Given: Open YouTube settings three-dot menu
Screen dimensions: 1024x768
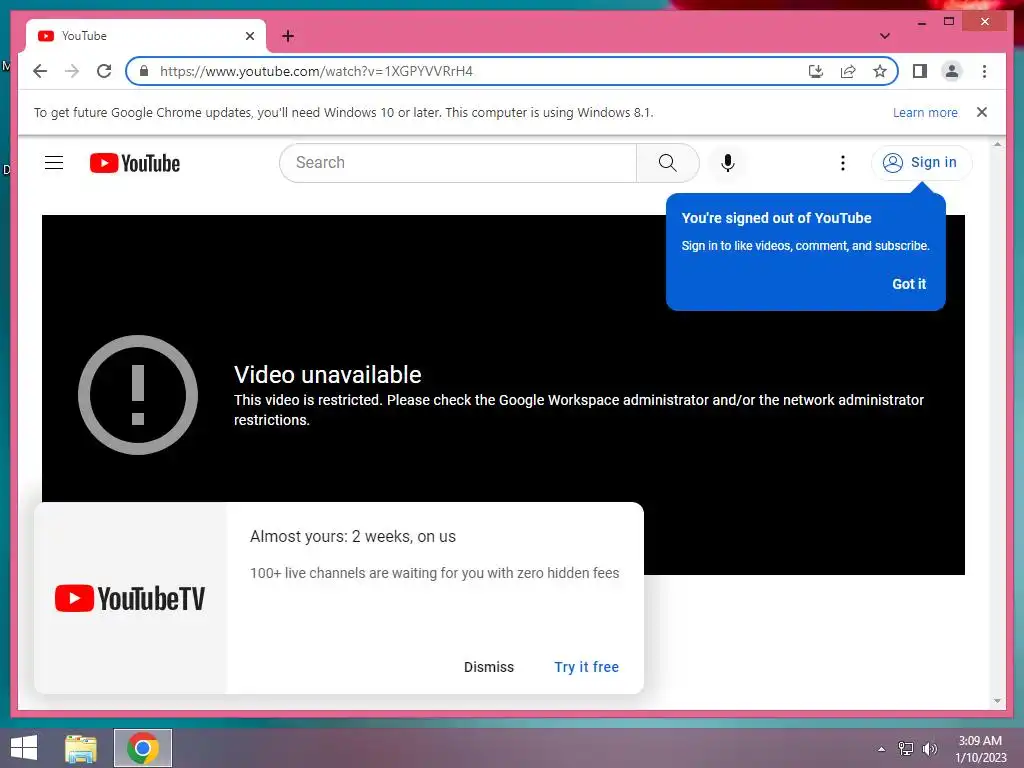Looking at the screenshot, I should coord(842,163).
